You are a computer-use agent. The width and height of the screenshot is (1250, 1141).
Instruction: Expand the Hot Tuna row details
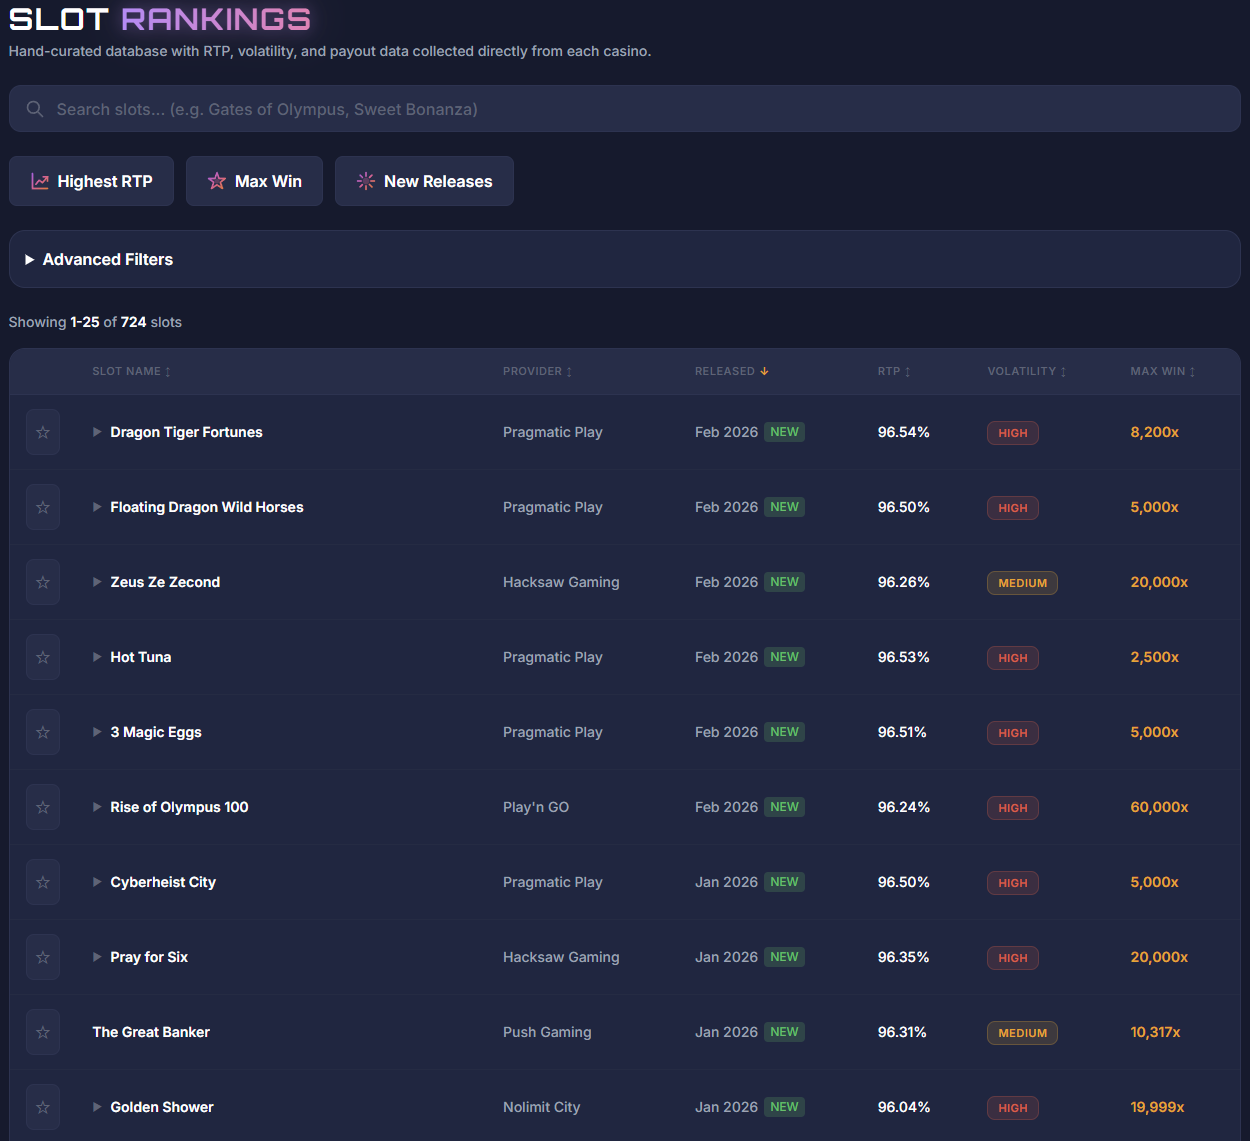point(96,657)
